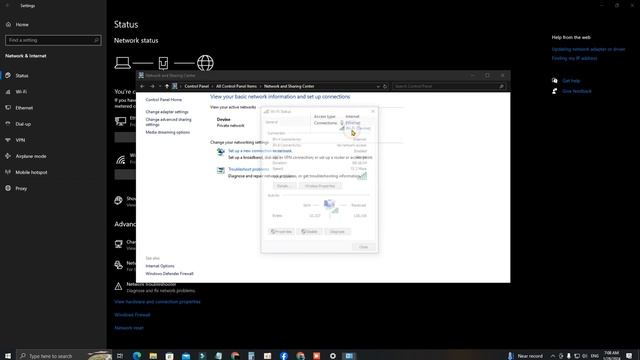This screenshot has width=640, height=360.
Task: Open the Windows Start menu
Action: tap(8, 356)
